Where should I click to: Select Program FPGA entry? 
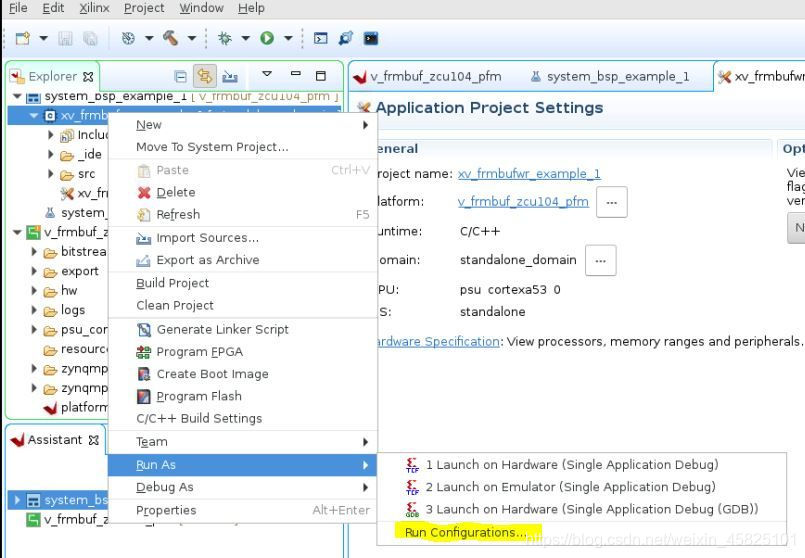[243, 352]
